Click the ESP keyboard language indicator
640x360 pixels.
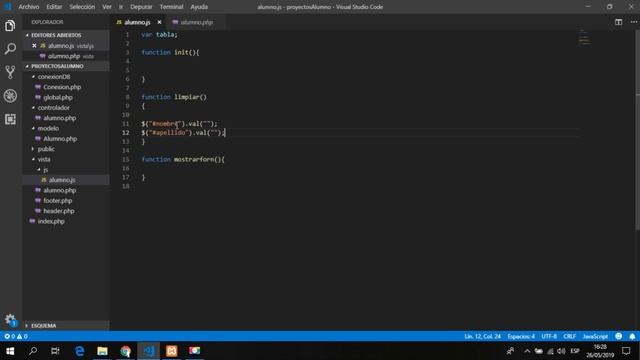click(x=575, y=351)
